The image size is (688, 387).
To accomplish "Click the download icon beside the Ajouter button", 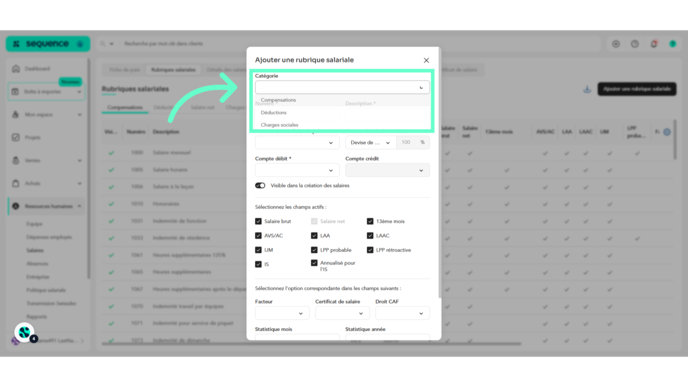I will tap(587, 89).
